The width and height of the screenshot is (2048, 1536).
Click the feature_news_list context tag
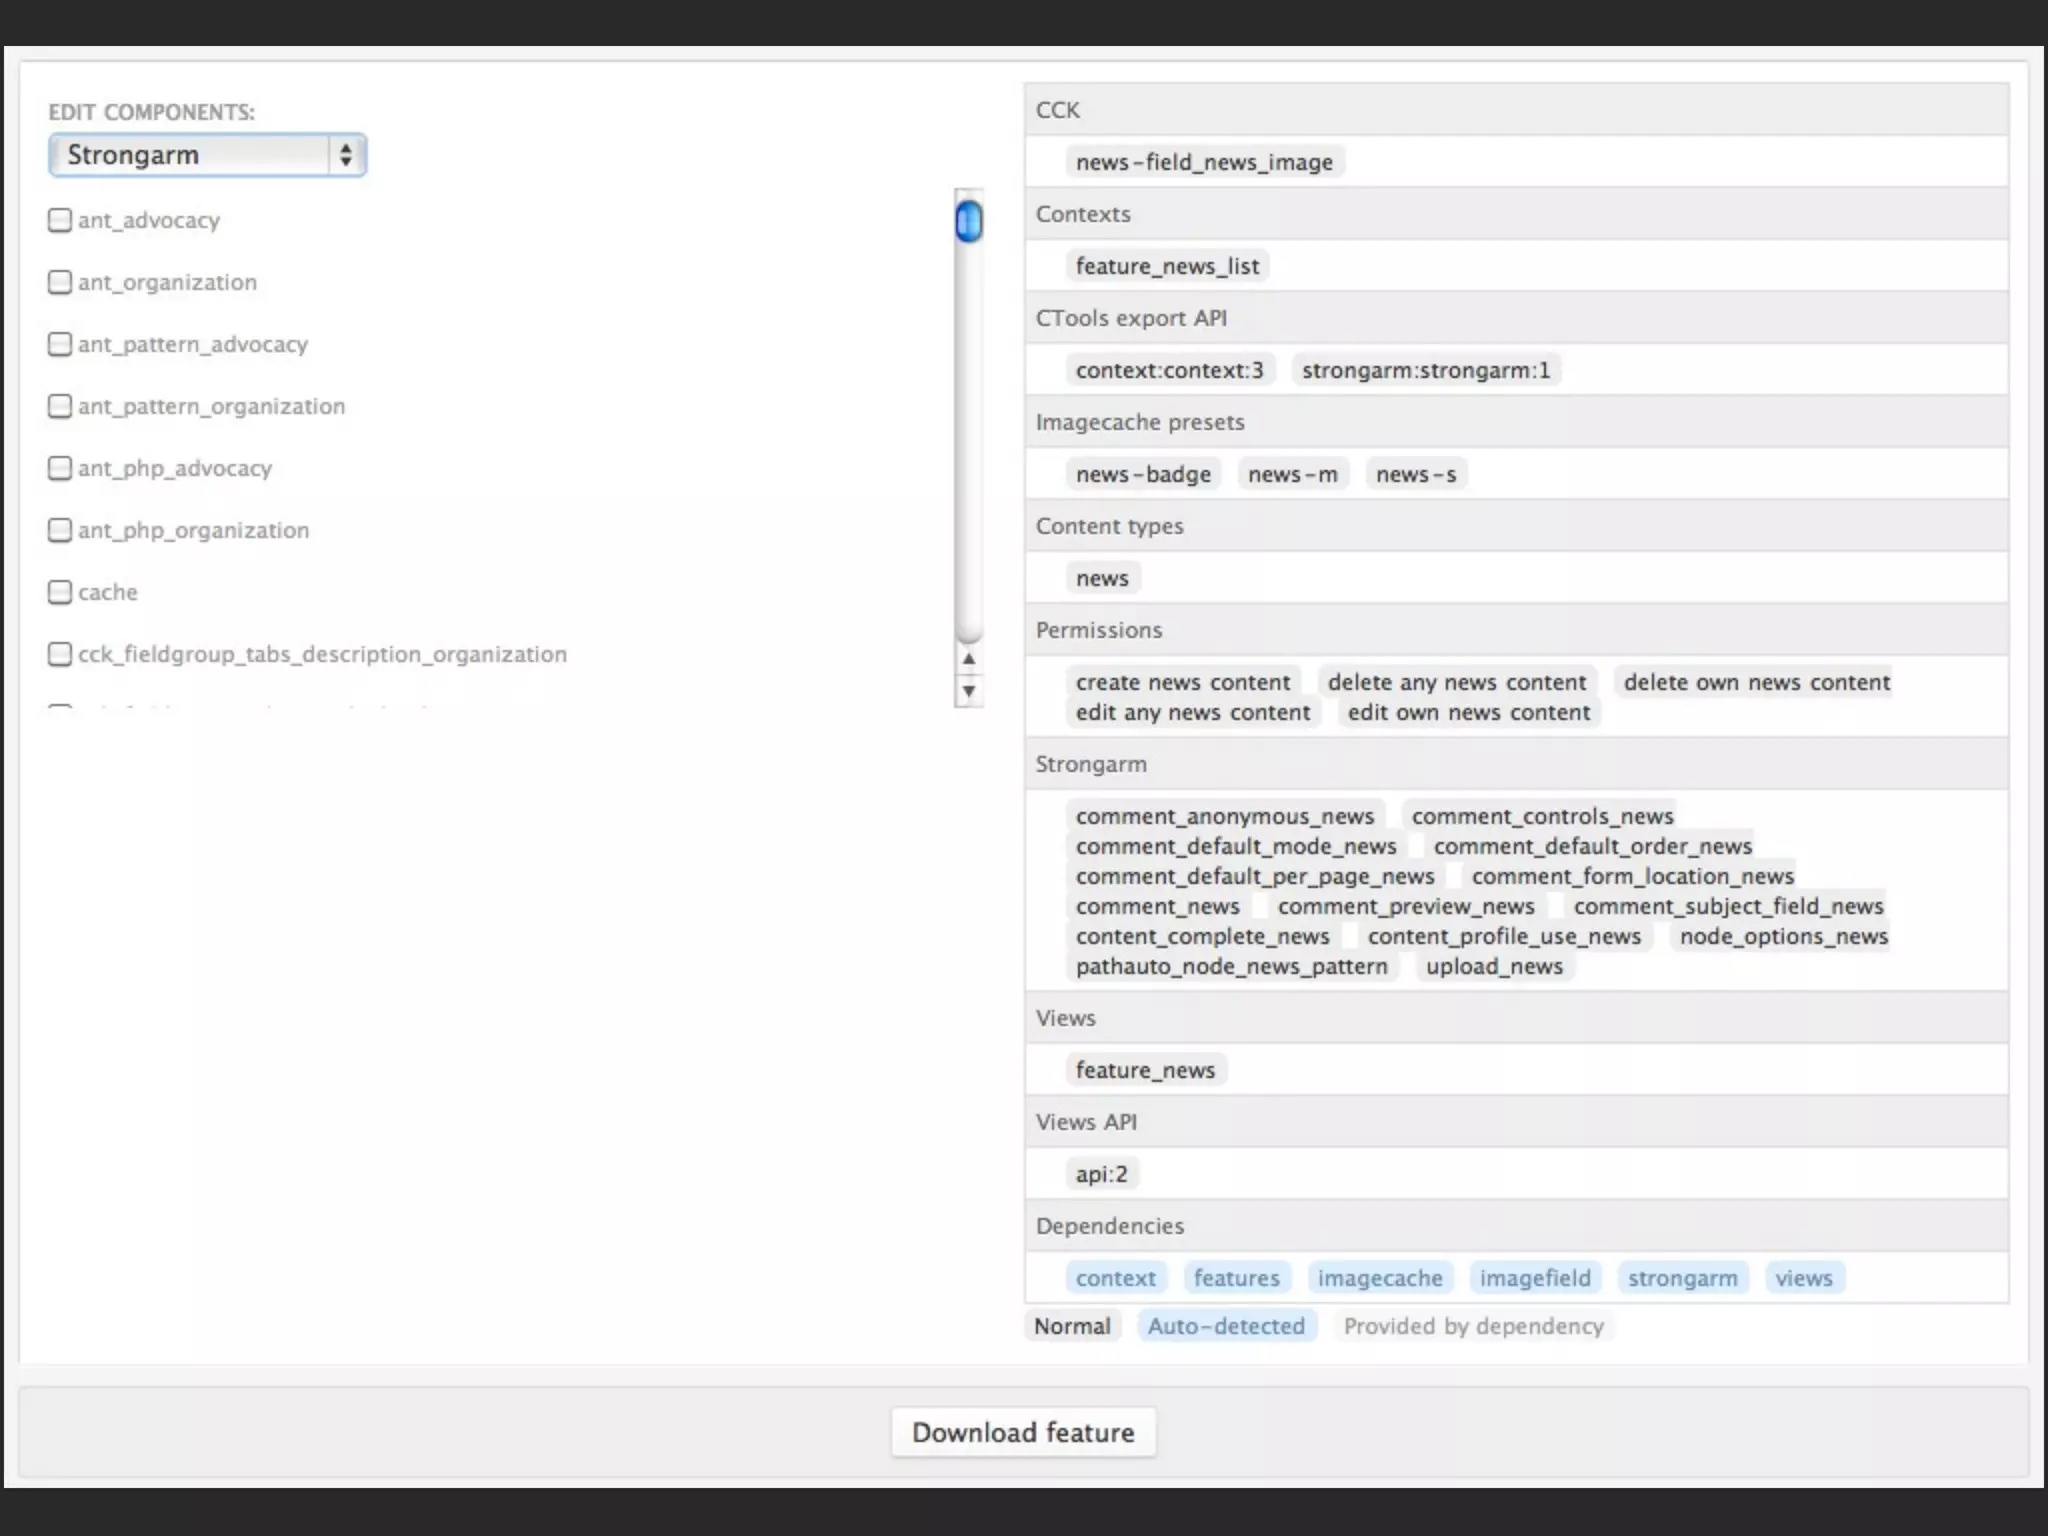pyautogui.click(x=1167, y=266)
